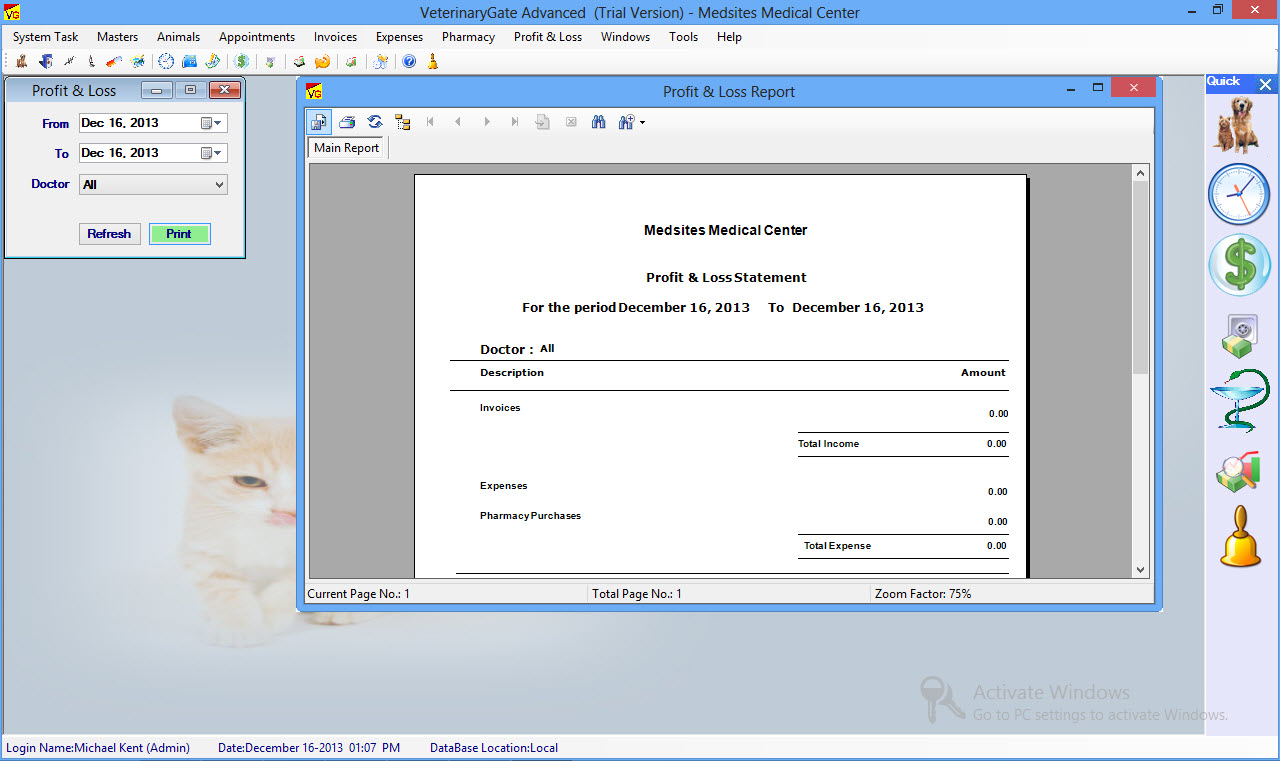
Task: Open the Appointments menu
Action: click(257, 37)
